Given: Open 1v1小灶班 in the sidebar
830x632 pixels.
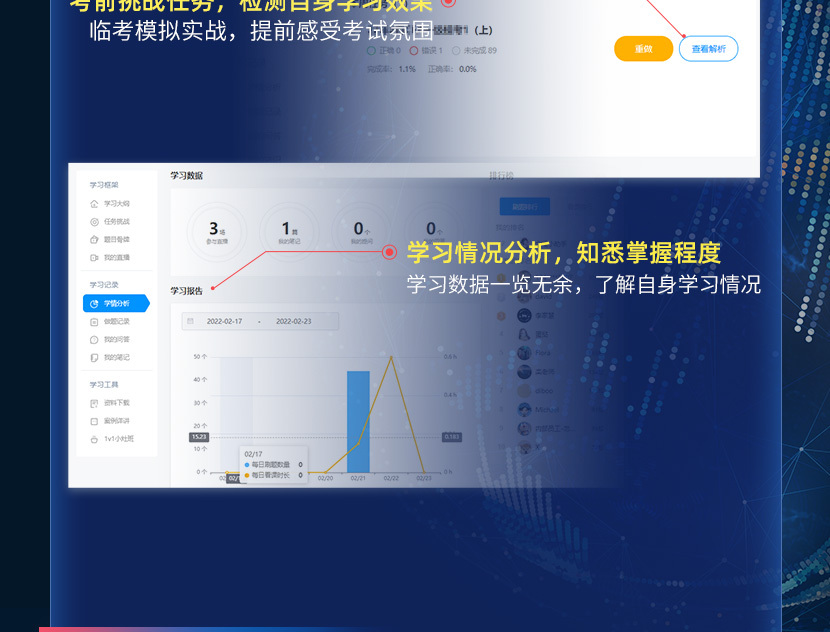Looking at the screenshot, I should (x=112, y=439).
